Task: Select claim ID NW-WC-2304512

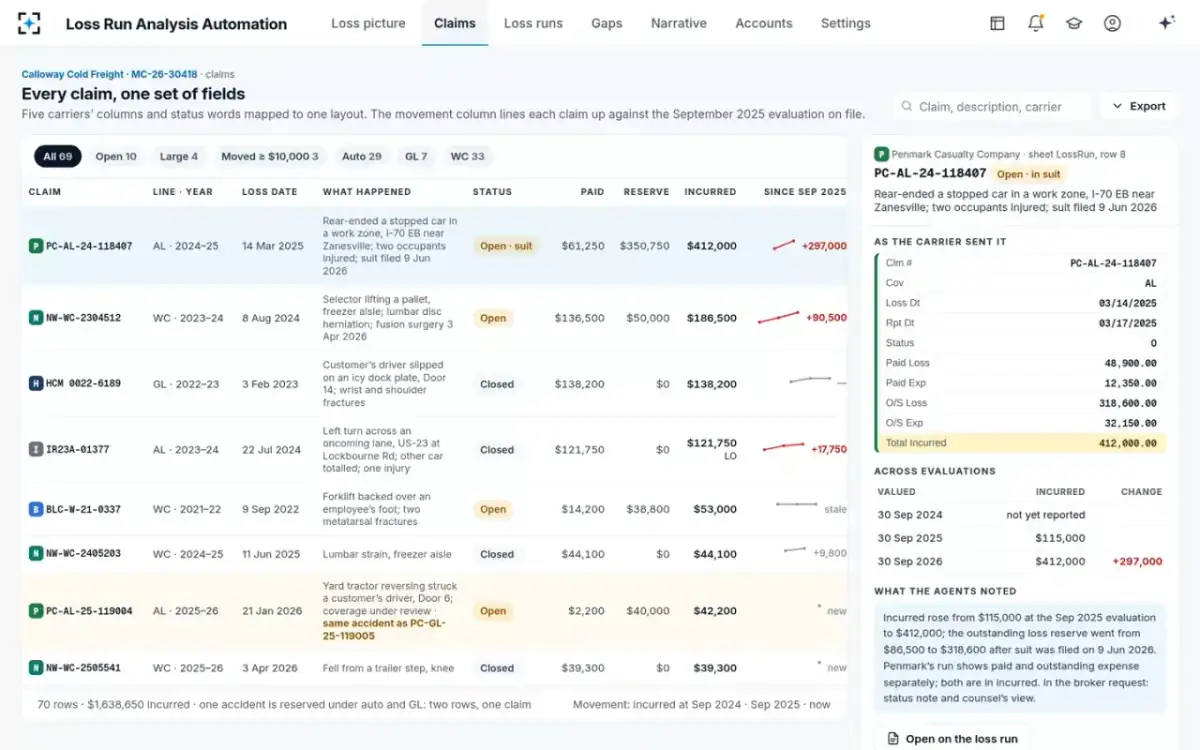Action: (83, 318)
